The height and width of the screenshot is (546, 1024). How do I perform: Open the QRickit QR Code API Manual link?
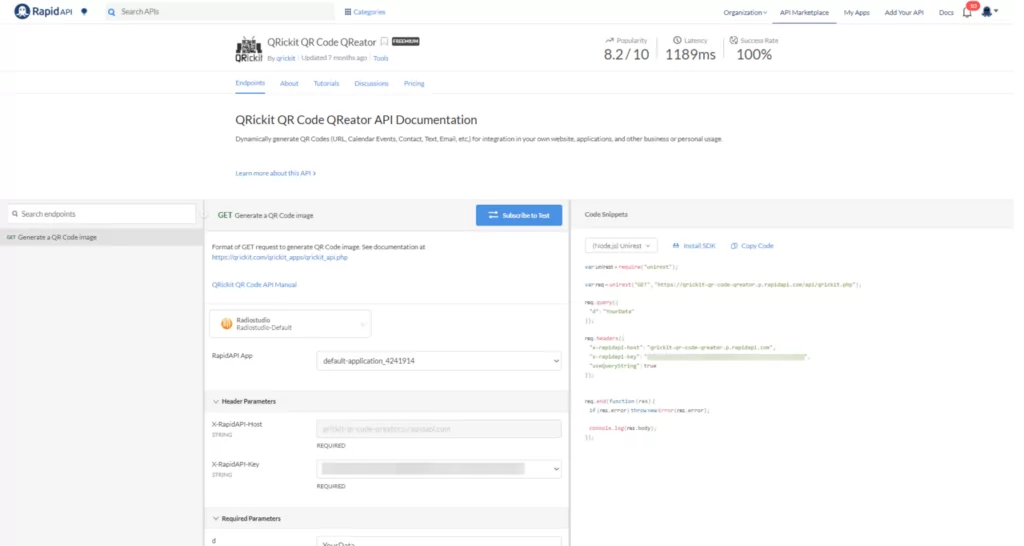254,285
